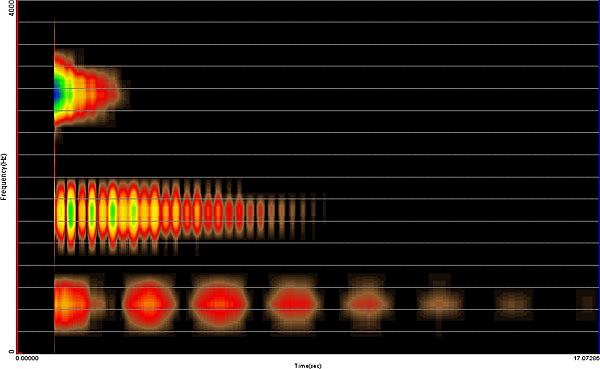Screen dimensions: 600x369
Task: Click the second low-frequency beat blob
Action: pos(148,304)
